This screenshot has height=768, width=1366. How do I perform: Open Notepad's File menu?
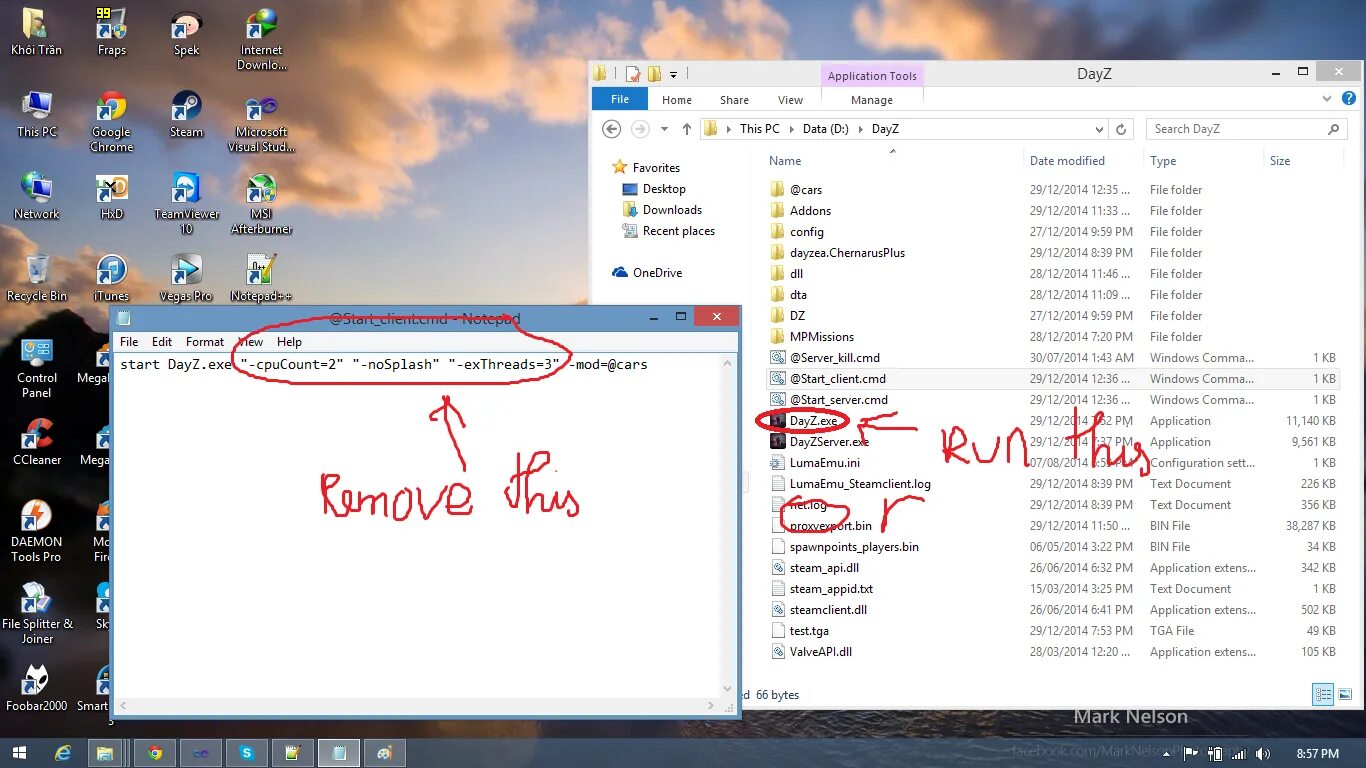[130, 342]
